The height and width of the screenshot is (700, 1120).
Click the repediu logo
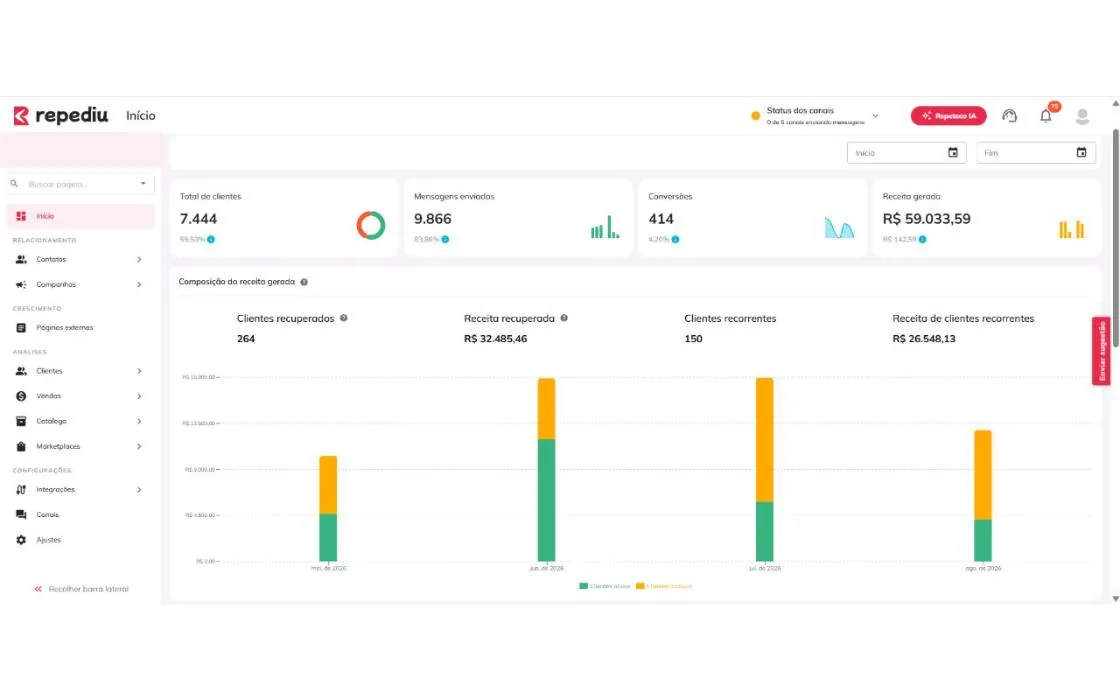point(61,116)
